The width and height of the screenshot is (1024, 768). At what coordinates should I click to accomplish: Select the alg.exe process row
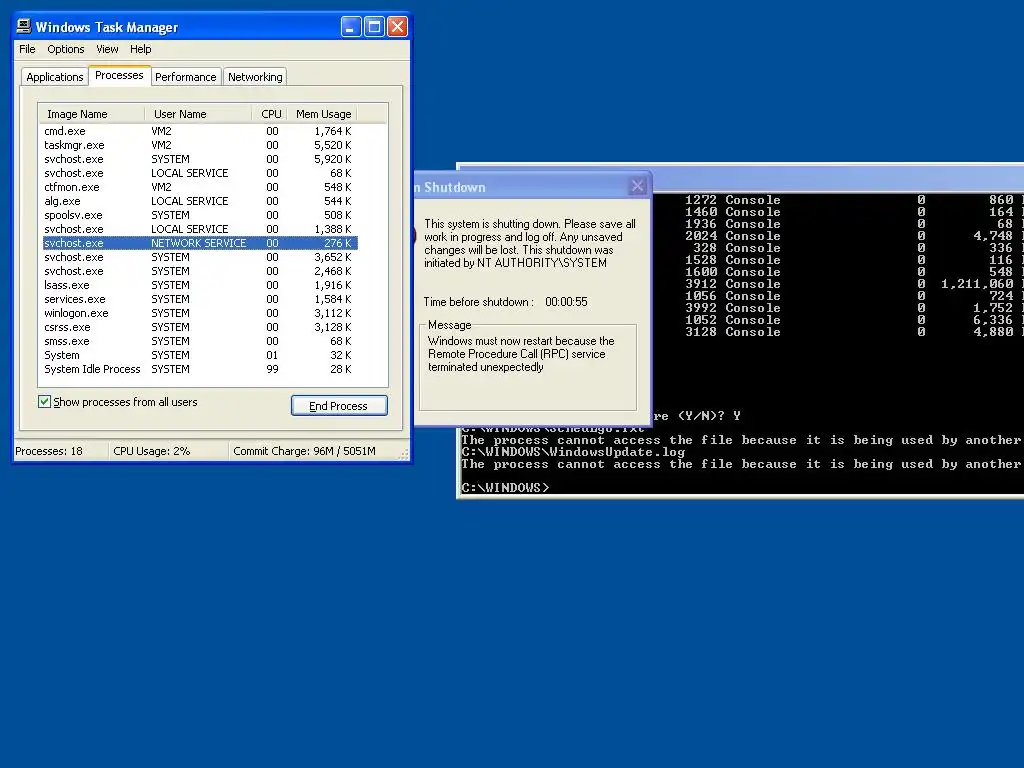click(199, 201)
